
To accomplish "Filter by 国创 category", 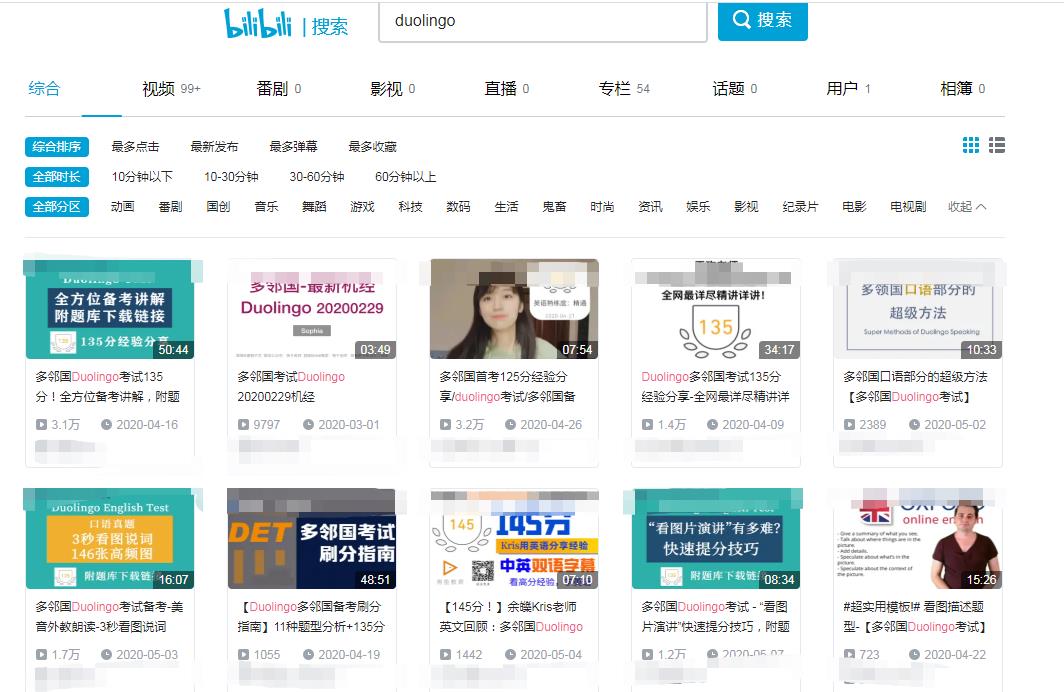I will click(x=218, y=207).
